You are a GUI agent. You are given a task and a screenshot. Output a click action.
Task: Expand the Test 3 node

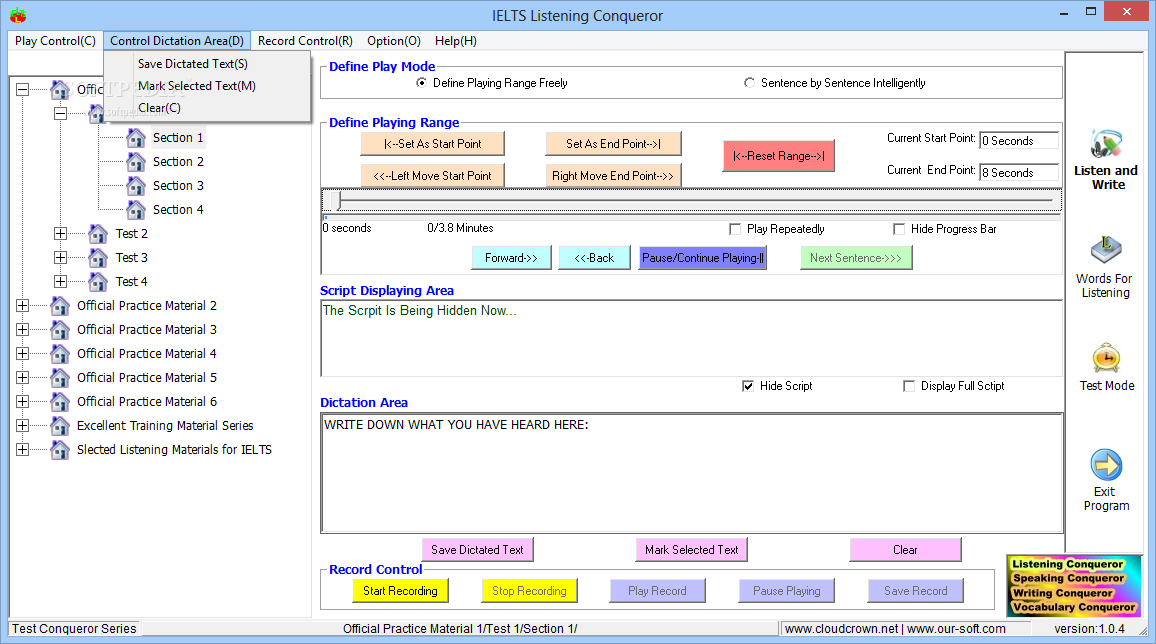coord(60,258)
